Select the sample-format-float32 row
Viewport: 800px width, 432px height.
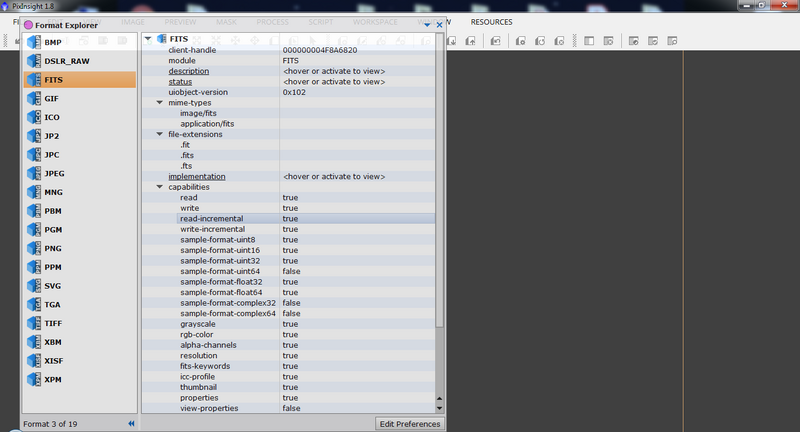click(x=289, y=282)
